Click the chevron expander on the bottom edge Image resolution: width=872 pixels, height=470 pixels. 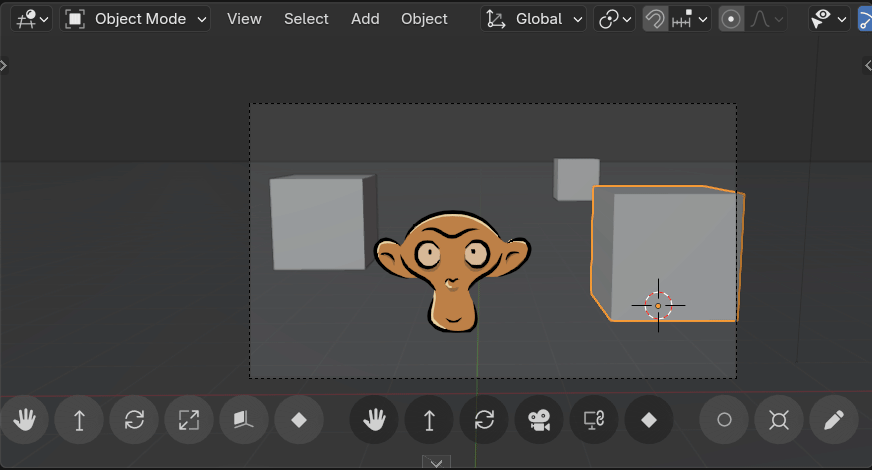[x=436, y=462]
